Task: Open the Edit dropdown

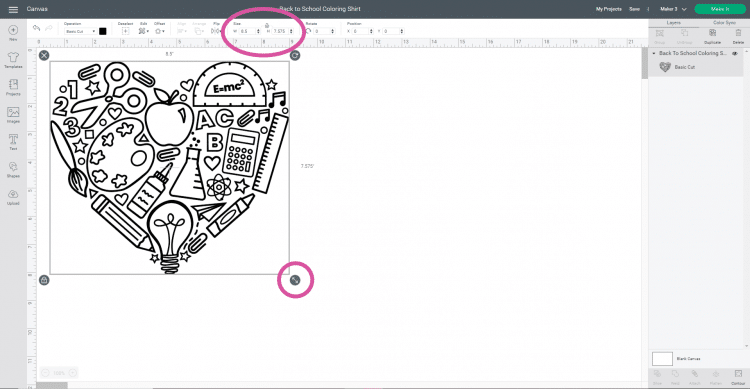Action: click(x=143, y=31)
